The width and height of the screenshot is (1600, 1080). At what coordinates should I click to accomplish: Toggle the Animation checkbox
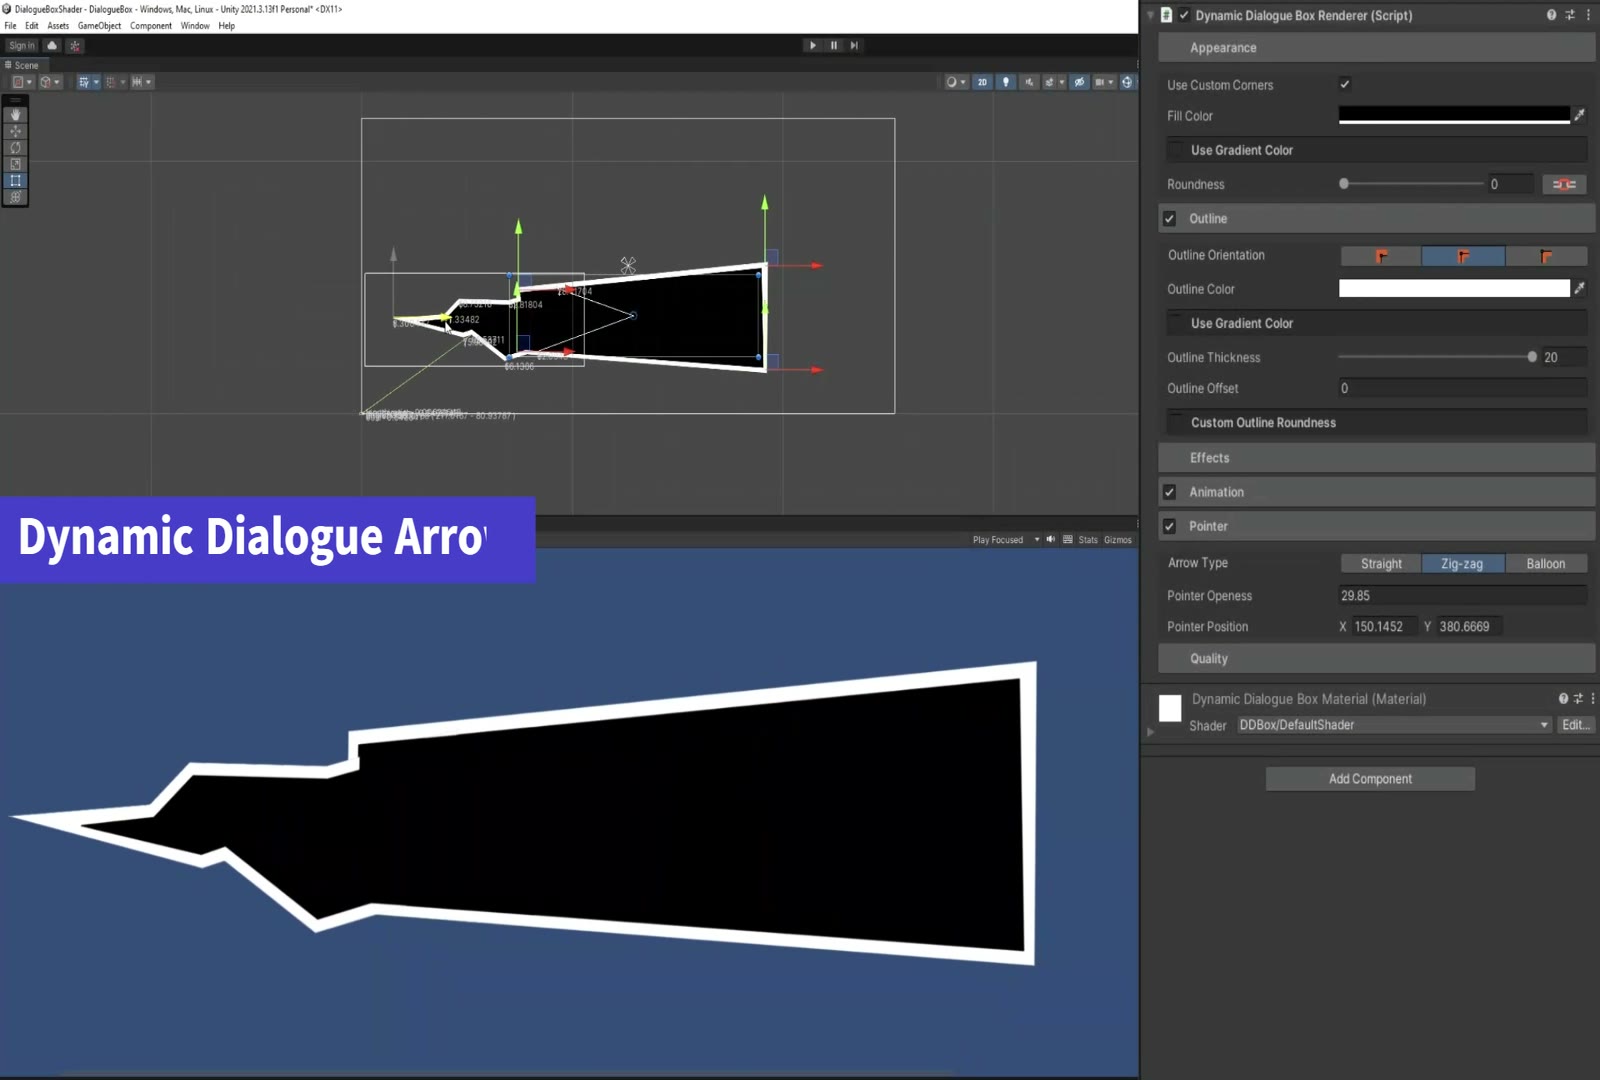[x=1169, y=492]
